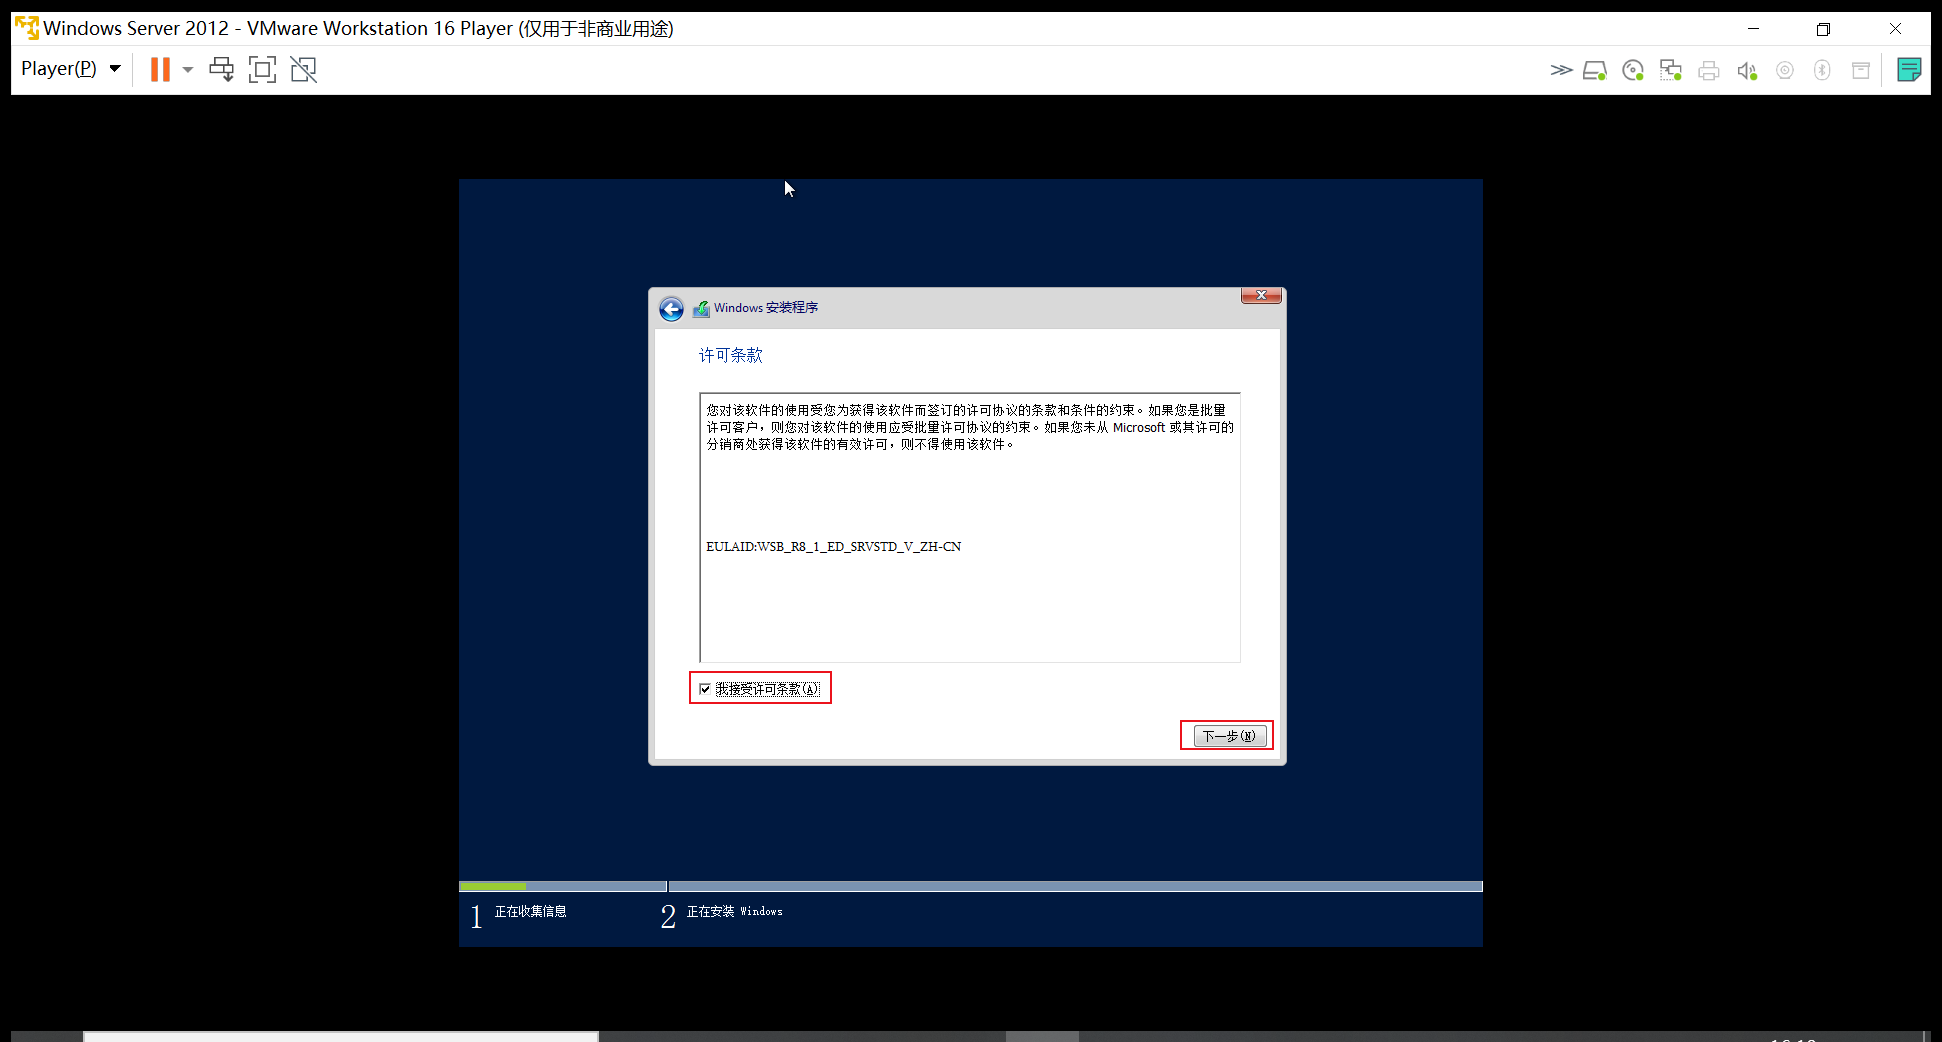This screenshot has width=1942, height=1042.
Task: Click the VMware Player title bar icon
Action: 27,27
